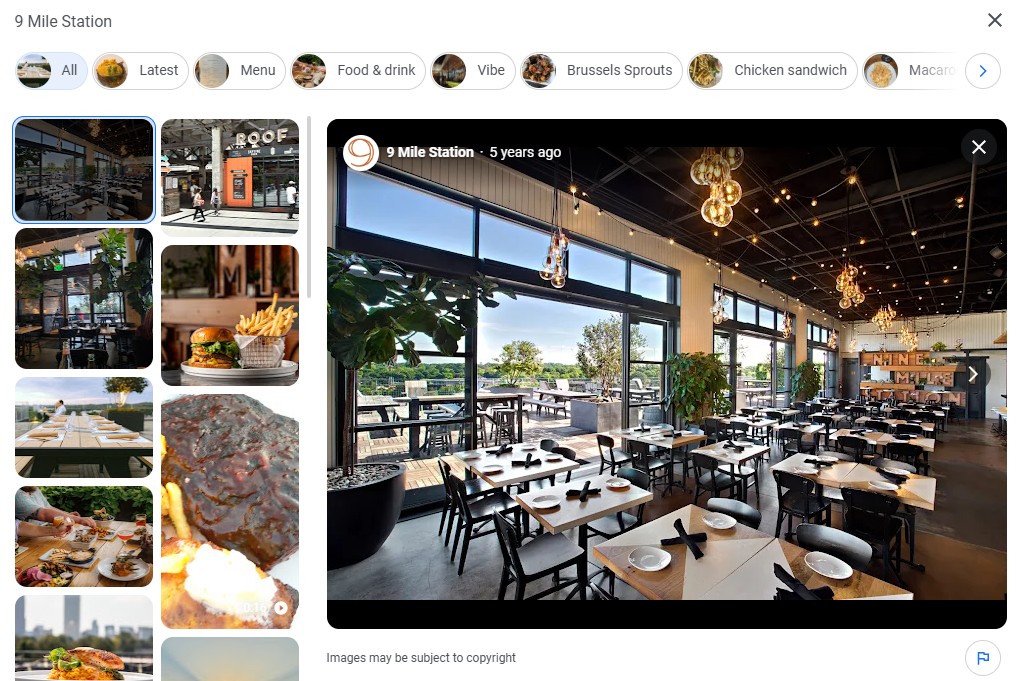Open the ROOF entrance photo thumbnail
Screen dimensions: 1025x681
pyautogui.click(x=230, y=177)
